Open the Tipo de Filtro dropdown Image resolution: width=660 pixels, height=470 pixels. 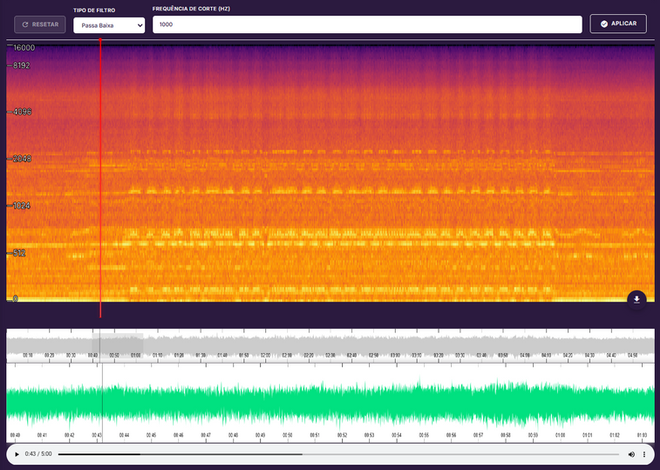109,25
